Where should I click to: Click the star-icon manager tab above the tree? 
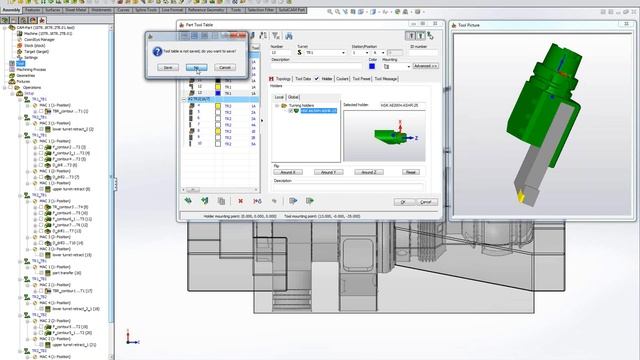[42, 20]
